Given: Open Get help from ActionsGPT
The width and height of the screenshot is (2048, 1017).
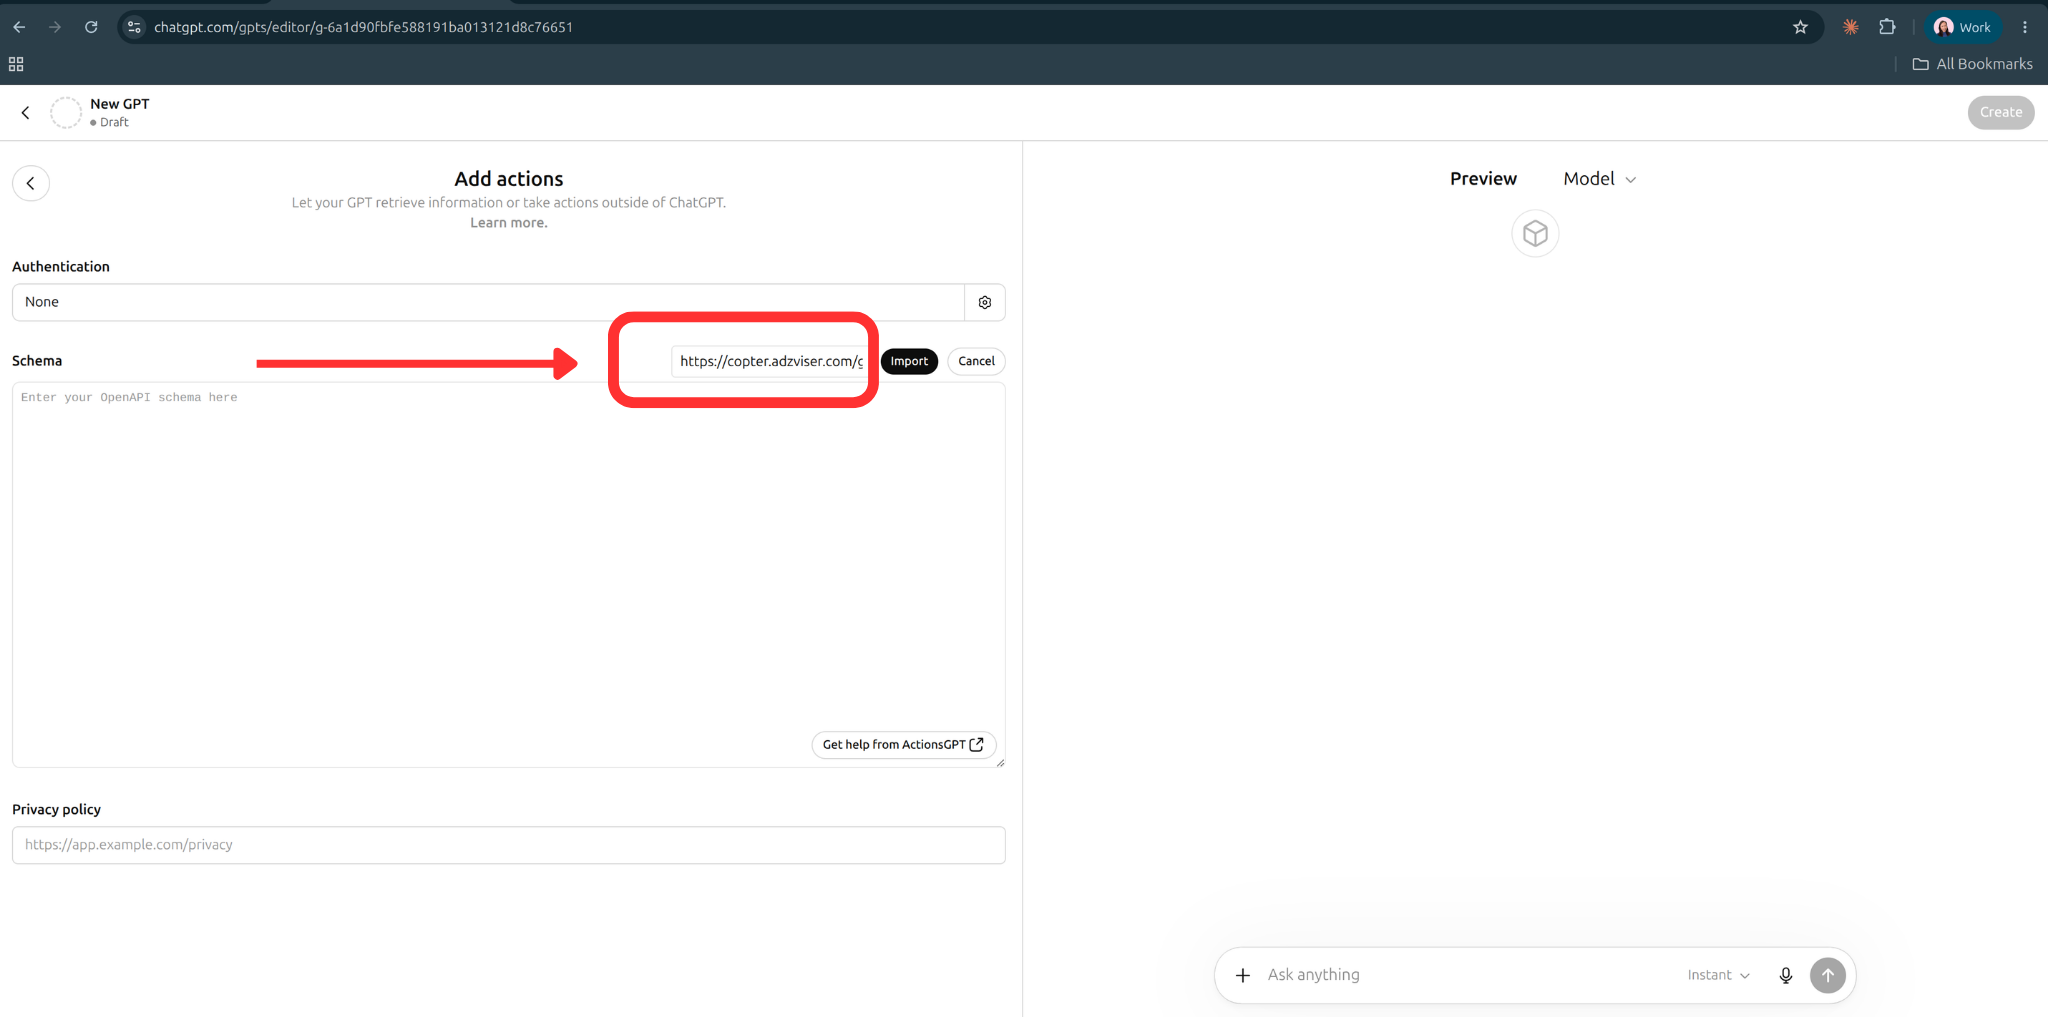Looking at the screenshot, I should click(903, 744).
